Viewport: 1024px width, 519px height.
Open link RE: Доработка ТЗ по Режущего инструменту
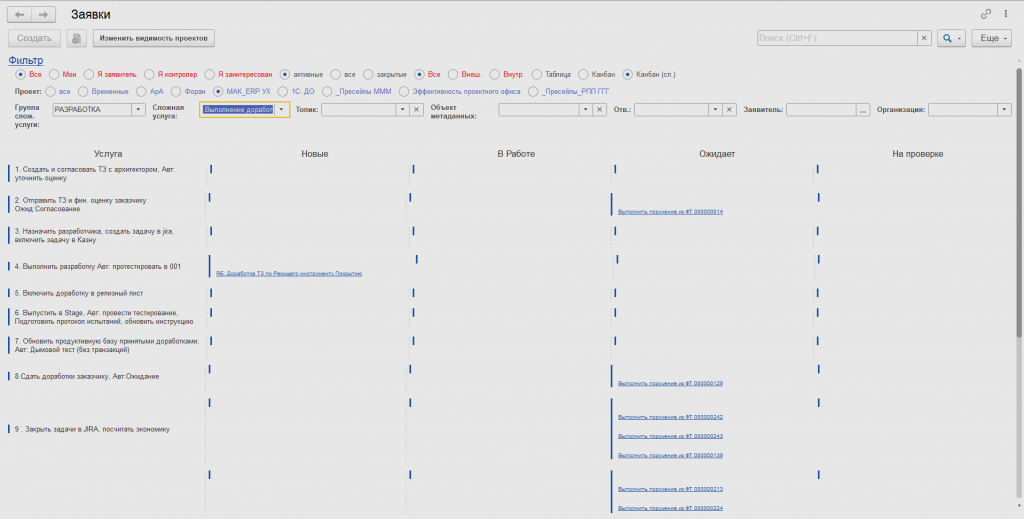pos(289,274)
